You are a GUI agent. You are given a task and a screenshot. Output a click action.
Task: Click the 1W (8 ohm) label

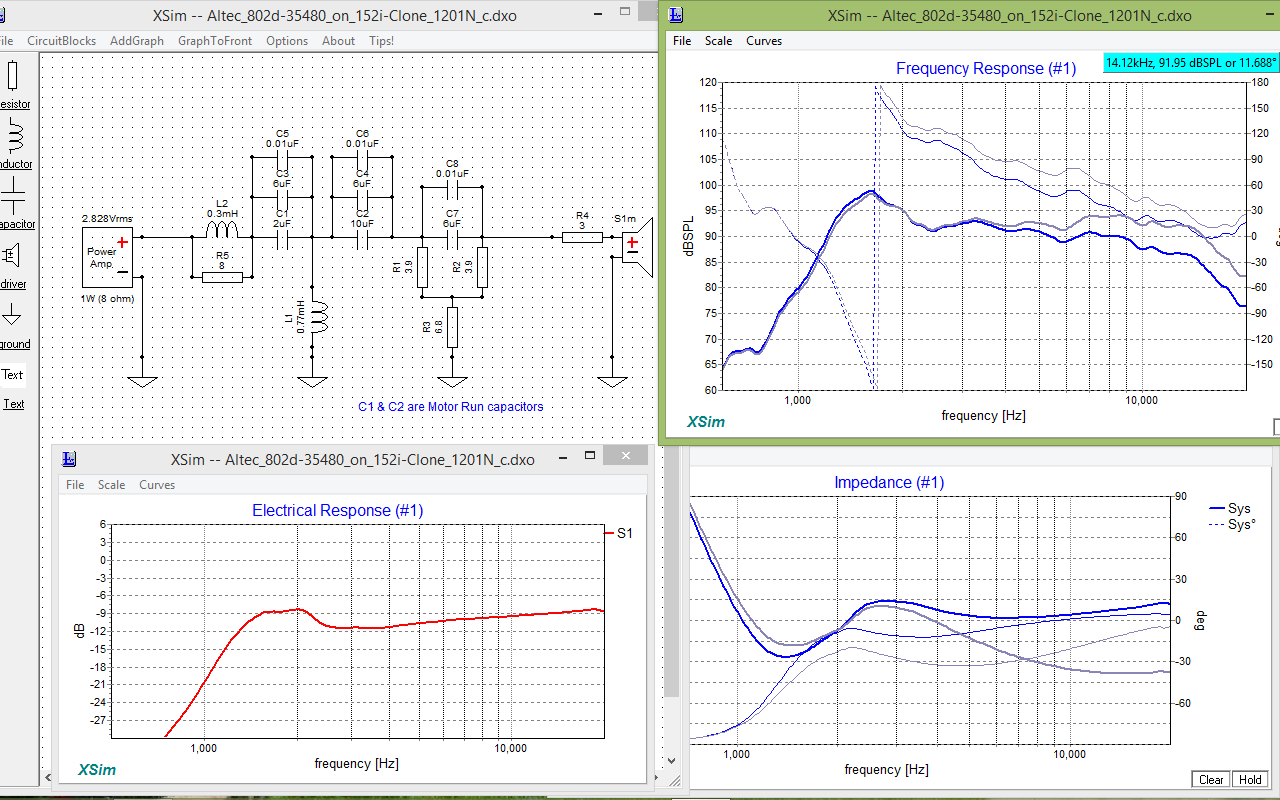[x=107, y=298]
